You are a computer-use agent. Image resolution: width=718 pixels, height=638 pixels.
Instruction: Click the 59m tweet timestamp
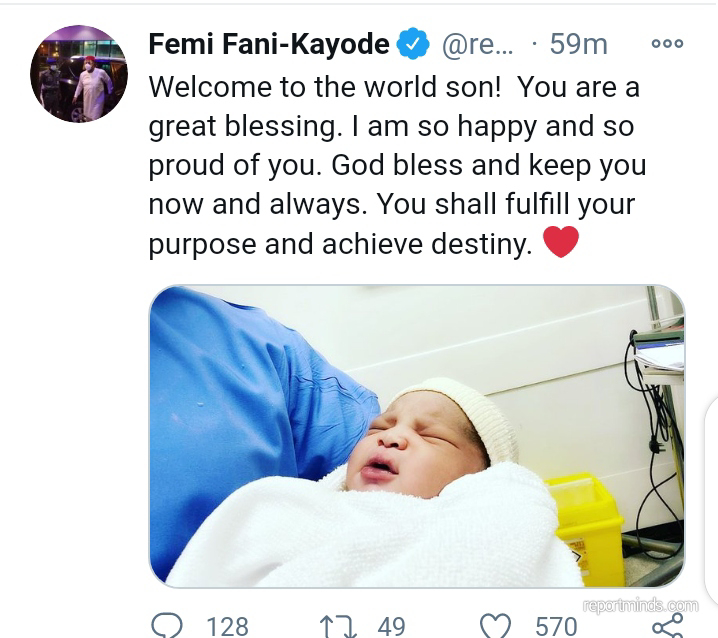[578, 44]
